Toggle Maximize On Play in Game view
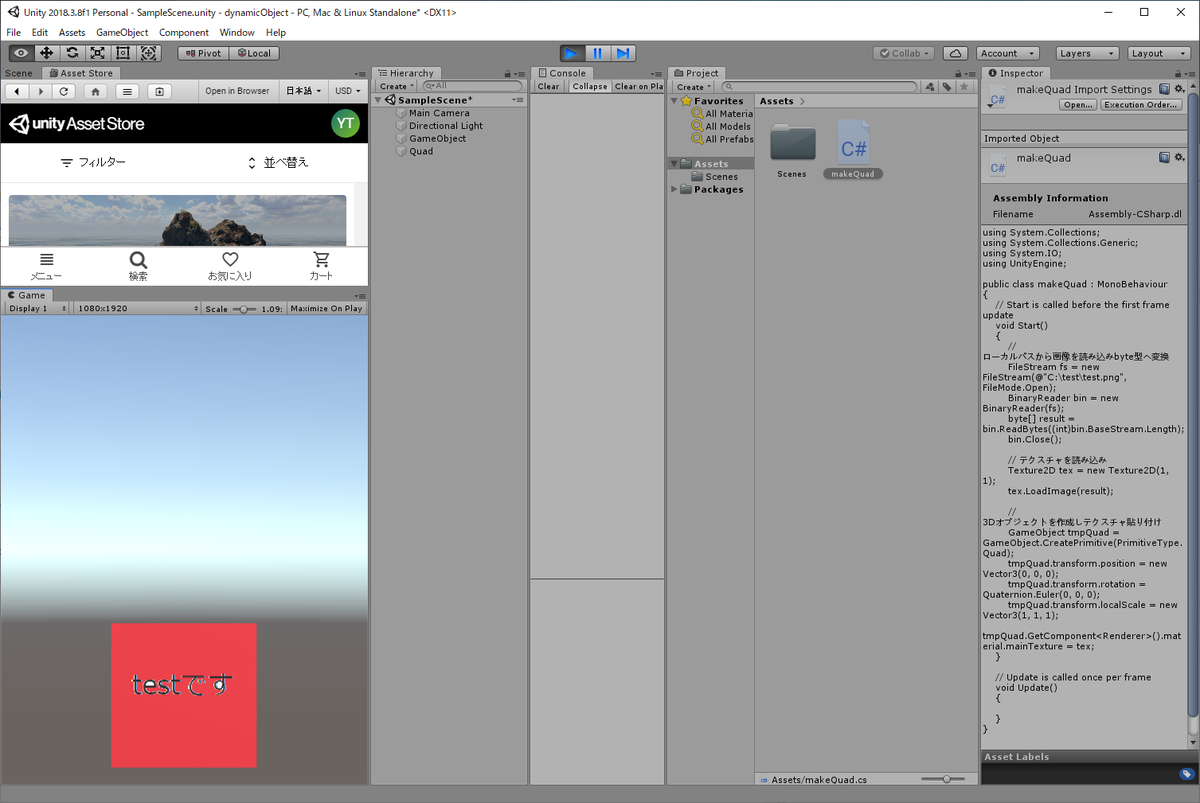The height and width of the screenshot is (803, 1200). 326,309
